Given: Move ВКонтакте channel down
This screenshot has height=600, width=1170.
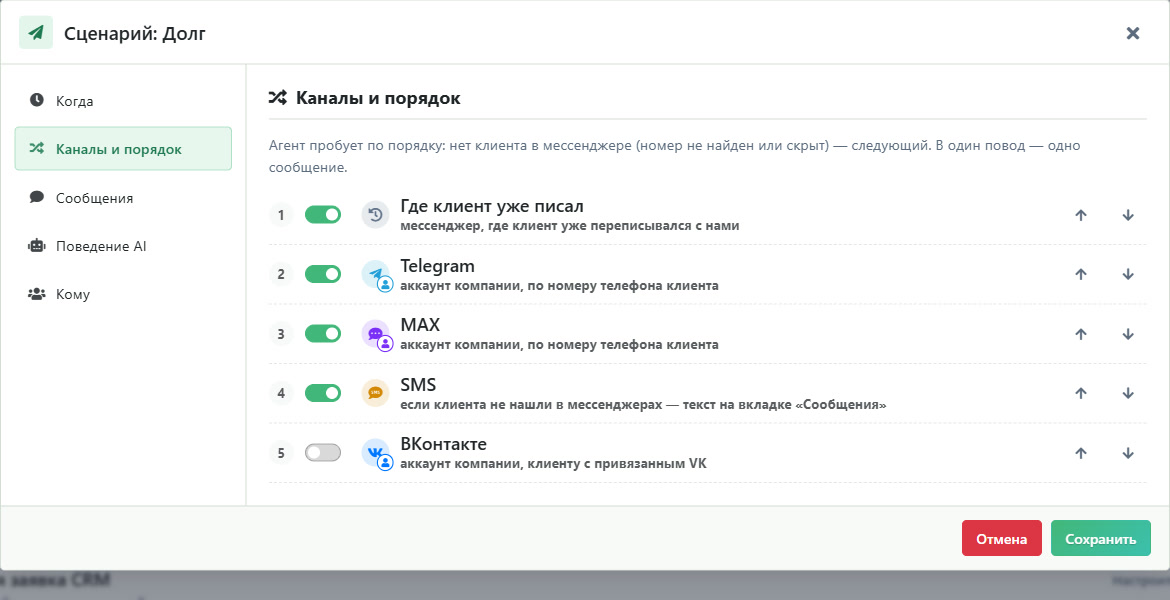Looking at the screenshot, I should (x=1128, y=452).
